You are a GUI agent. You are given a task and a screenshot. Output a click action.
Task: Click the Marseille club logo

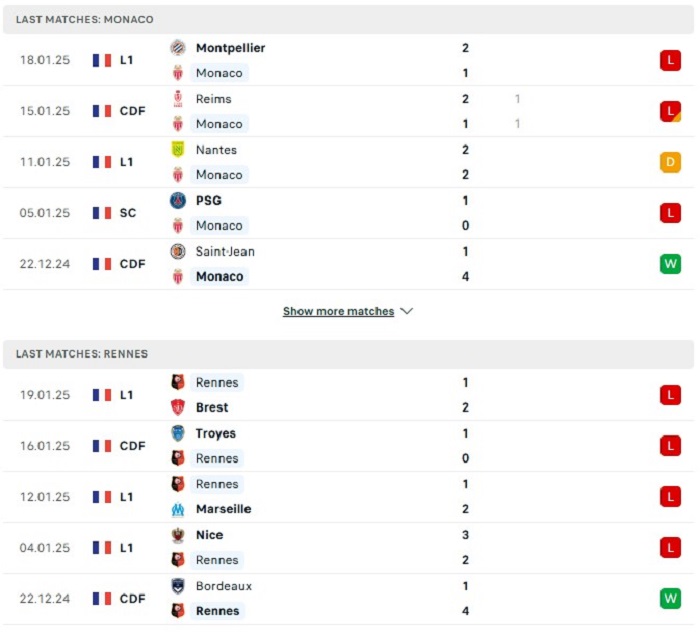pyautogui.click(x=178, y=509)
